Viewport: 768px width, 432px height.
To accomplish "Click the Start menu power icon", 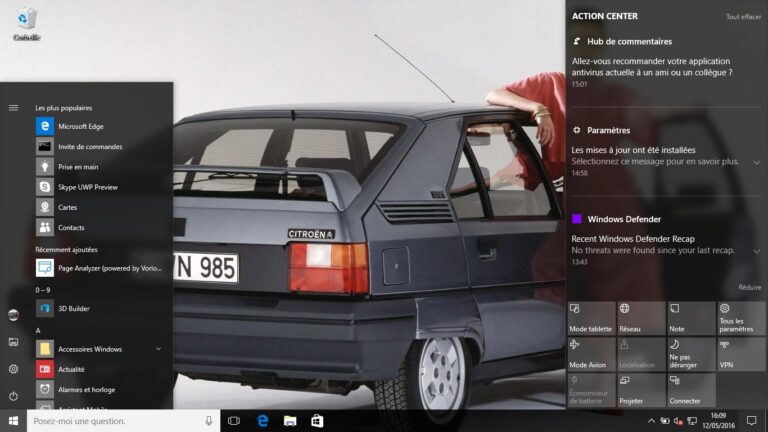I will 13,396.
